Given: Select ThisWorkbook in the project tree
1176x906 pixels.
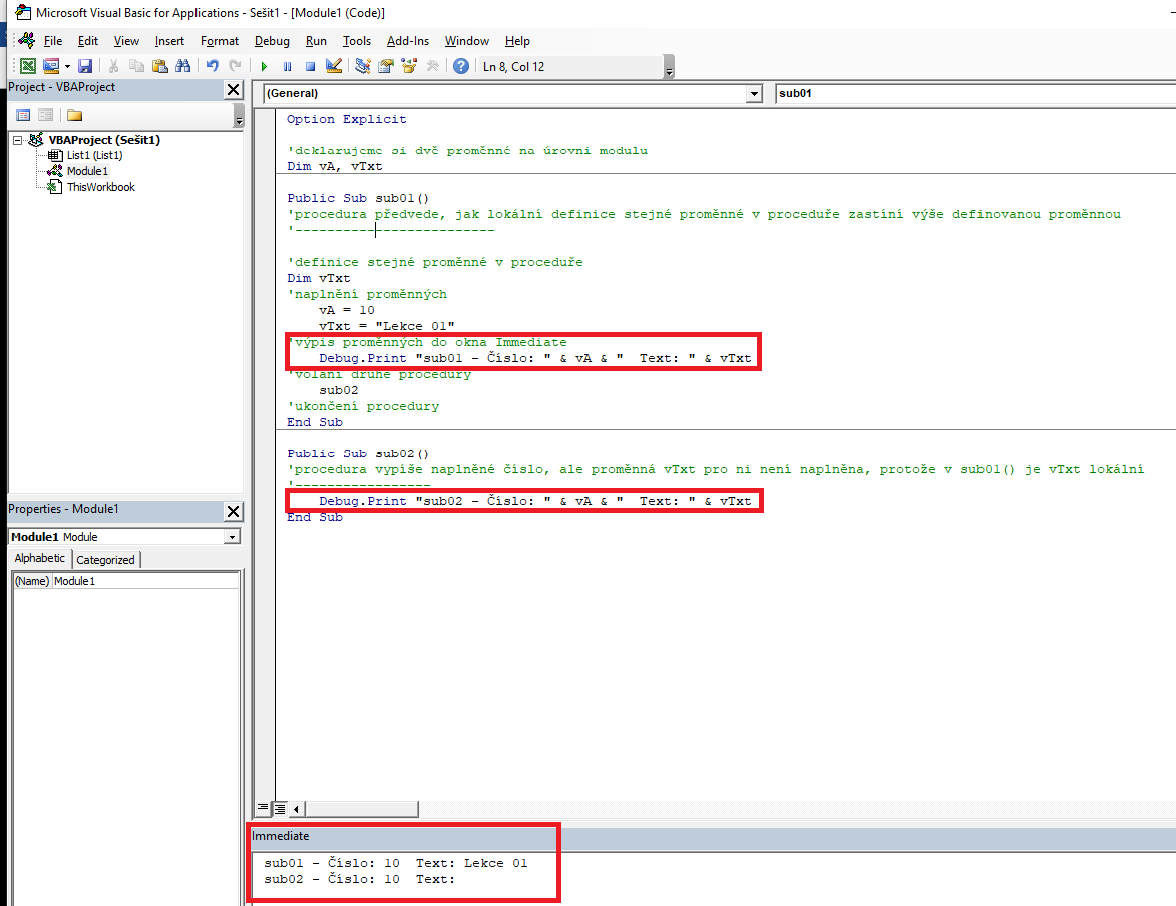Looking at the screenshot, I should click(100, 187).
